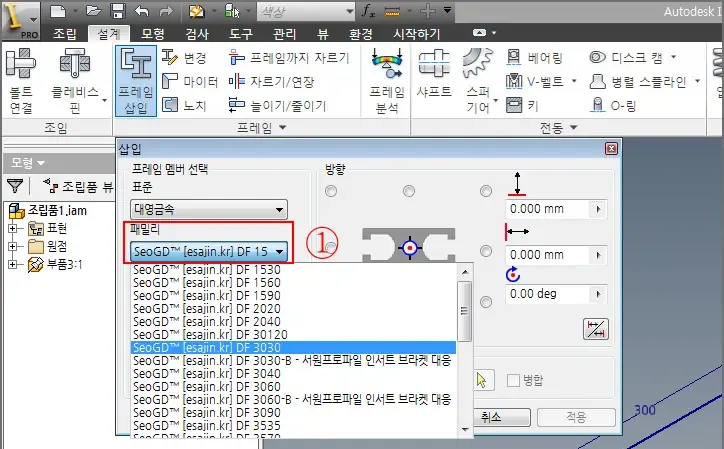
Task: Save with the floppy disk icon
Action: 118,11
